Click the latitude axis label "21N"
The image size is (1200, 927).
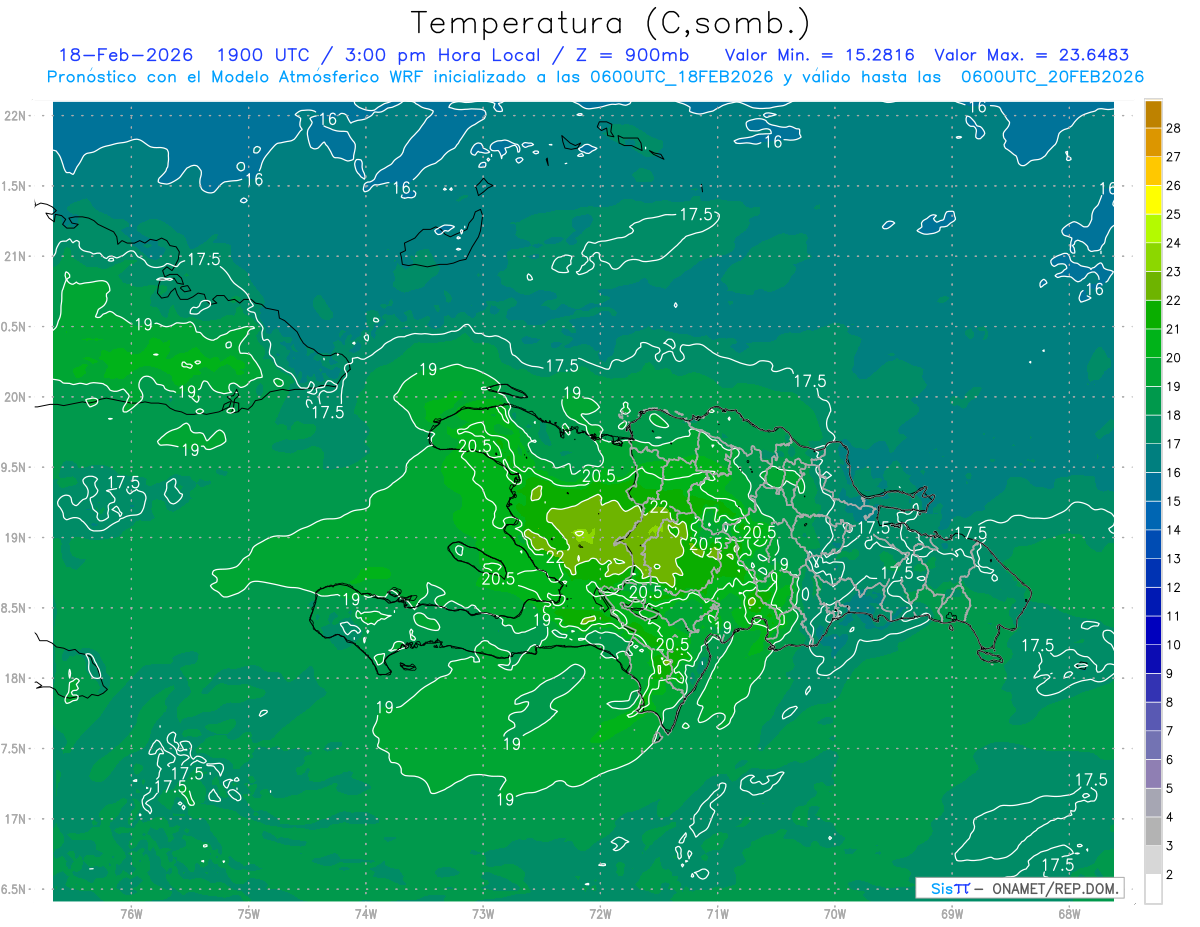click(17, 256)
